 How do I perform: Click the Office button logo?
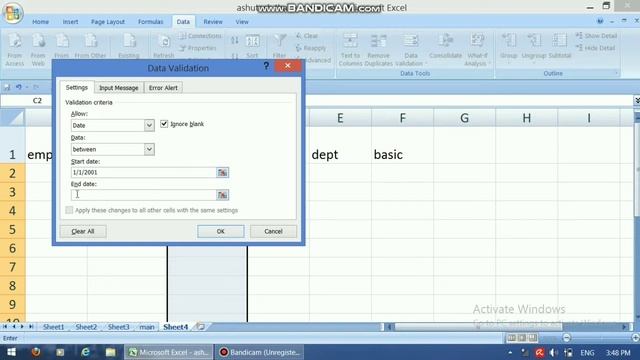click(12, 13)
